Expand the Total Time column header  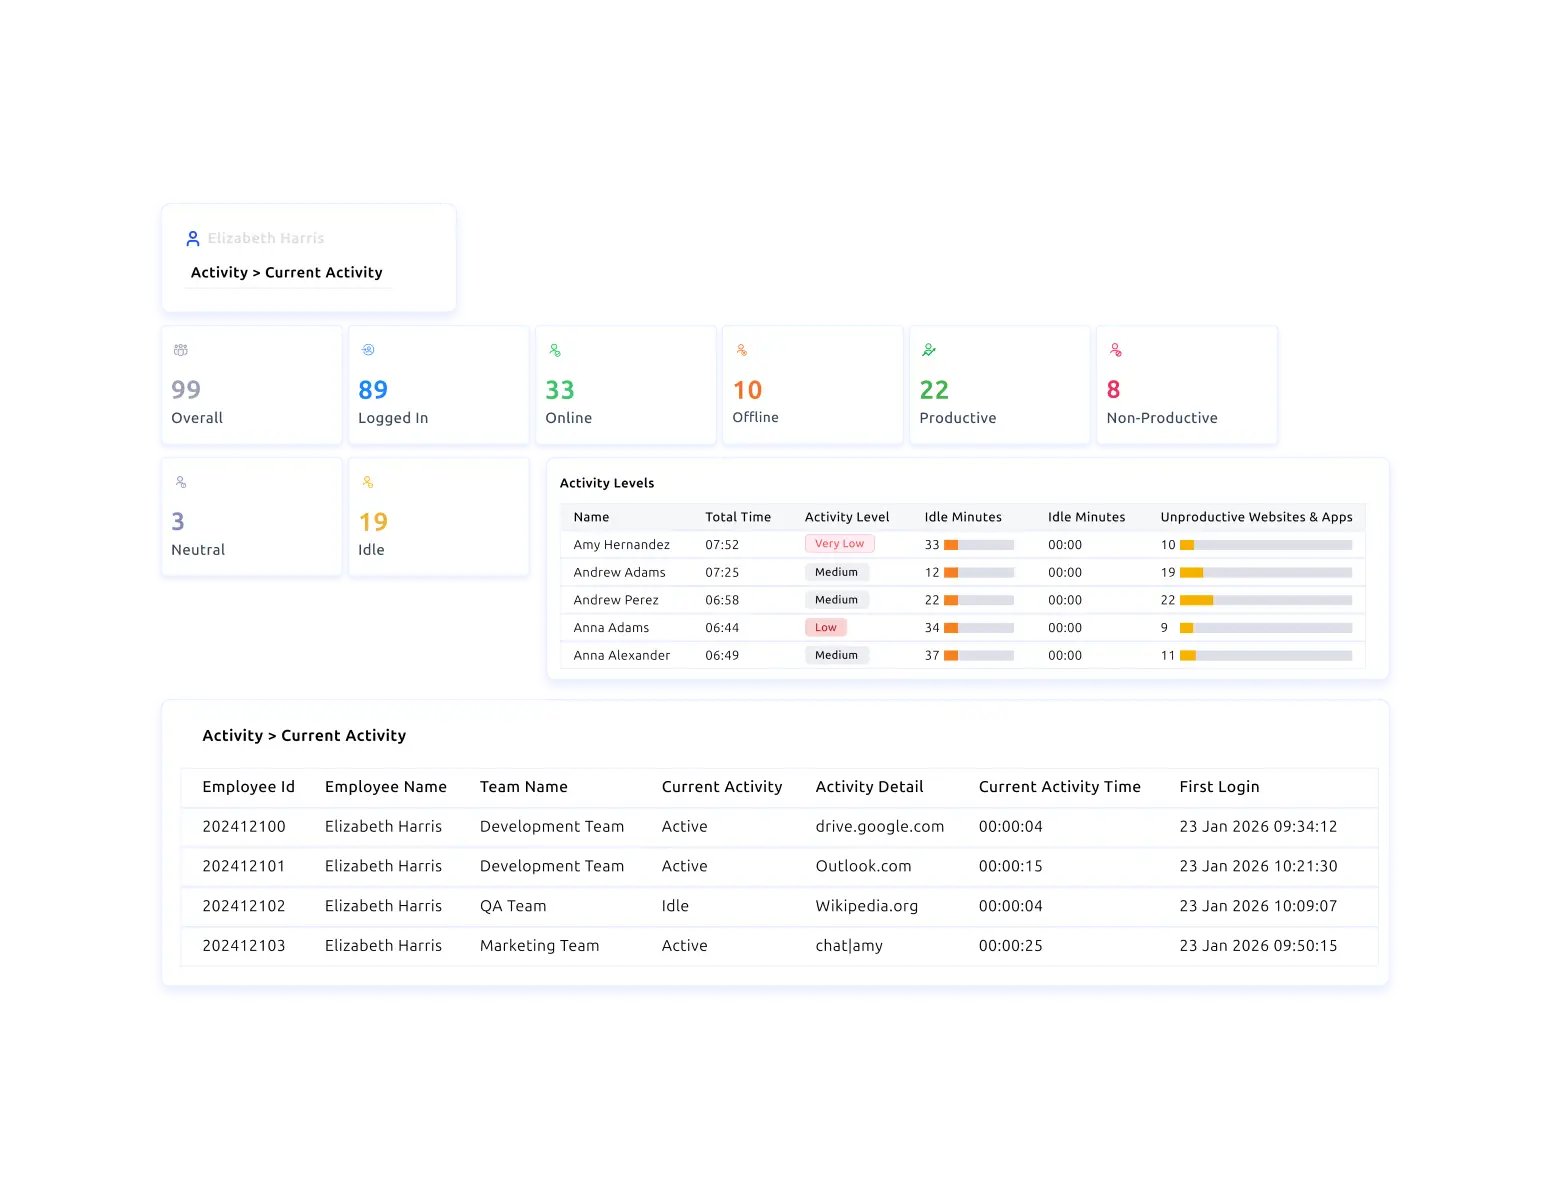(x=738, y=517)
